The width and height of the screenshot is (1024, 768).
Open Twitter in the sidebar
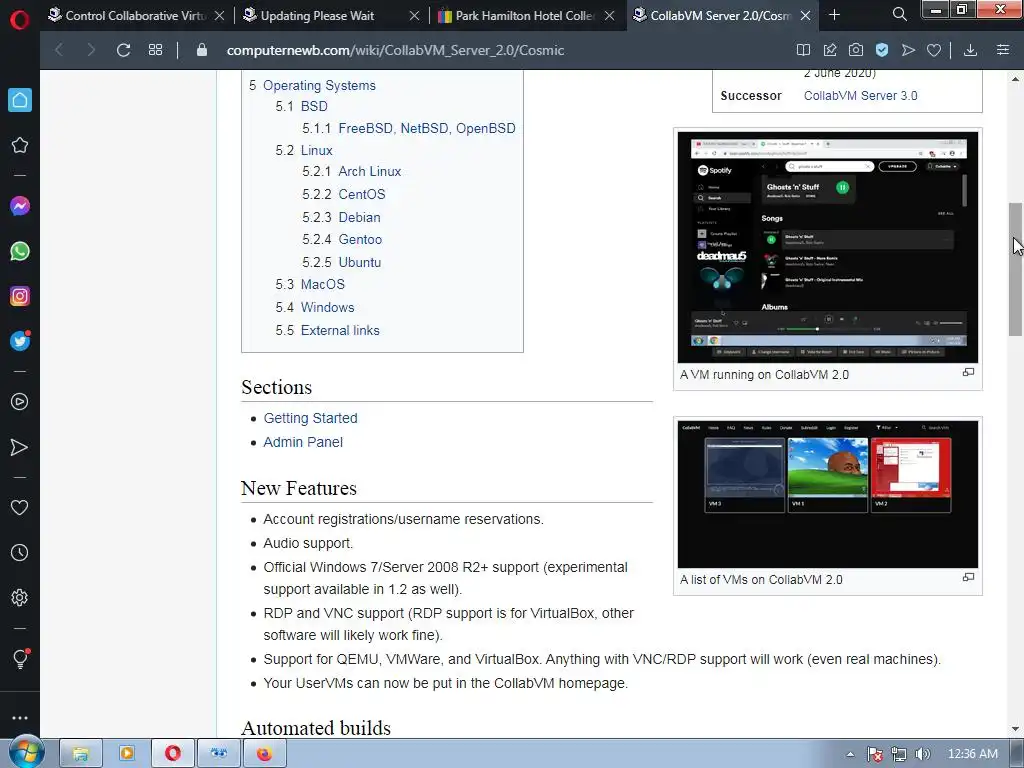pyautogui.click(x=20, y=341)
